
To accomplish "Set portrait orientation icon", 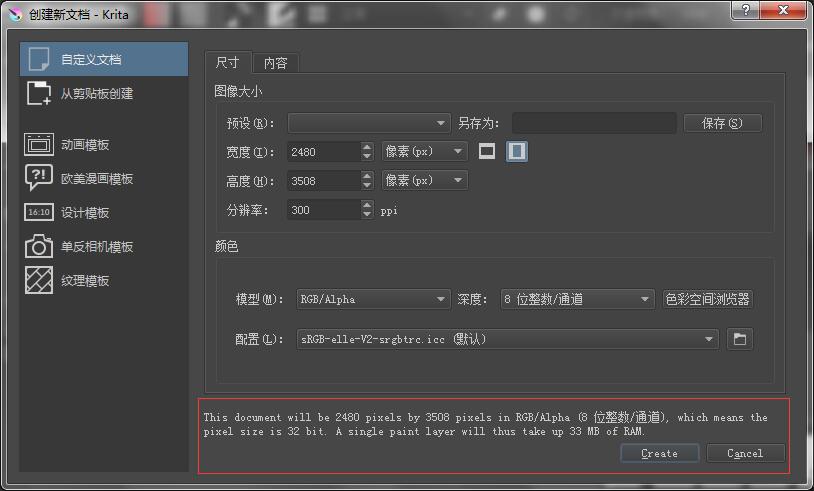I will pos(517,152).
